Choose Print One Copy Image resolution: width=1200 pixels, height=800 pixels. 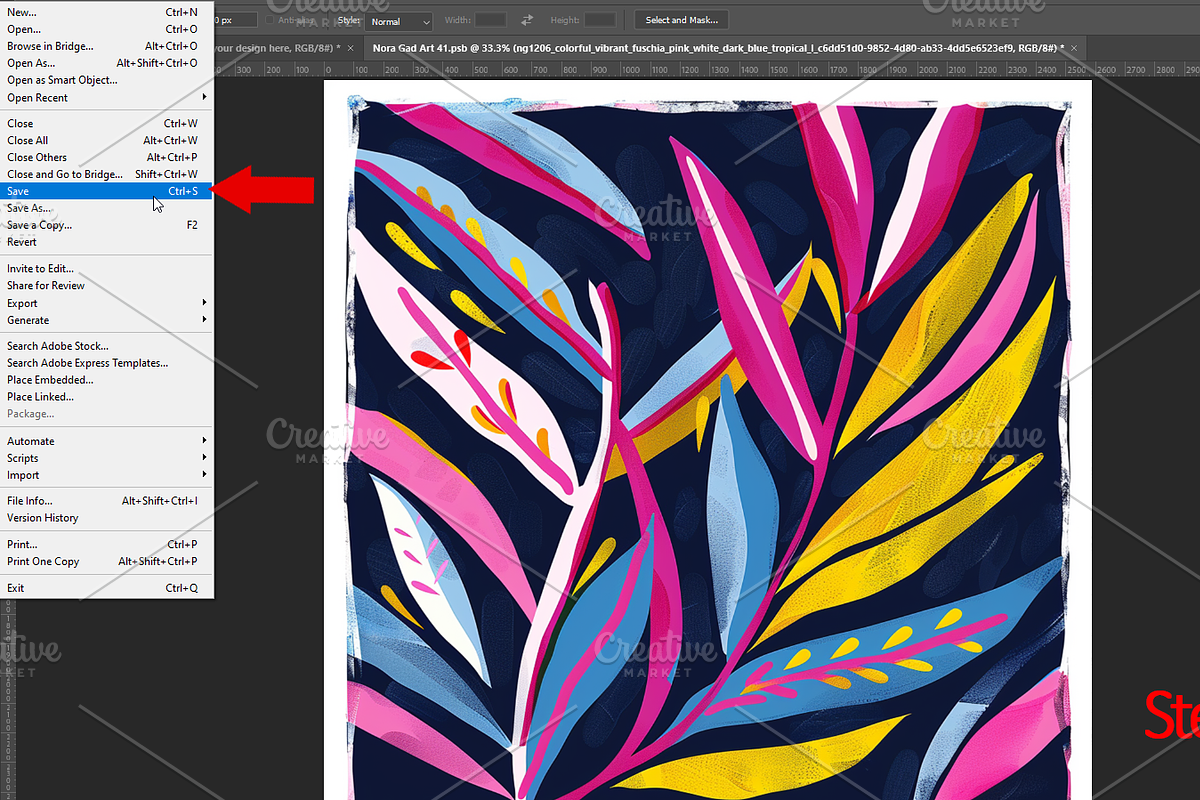(106, 561)
